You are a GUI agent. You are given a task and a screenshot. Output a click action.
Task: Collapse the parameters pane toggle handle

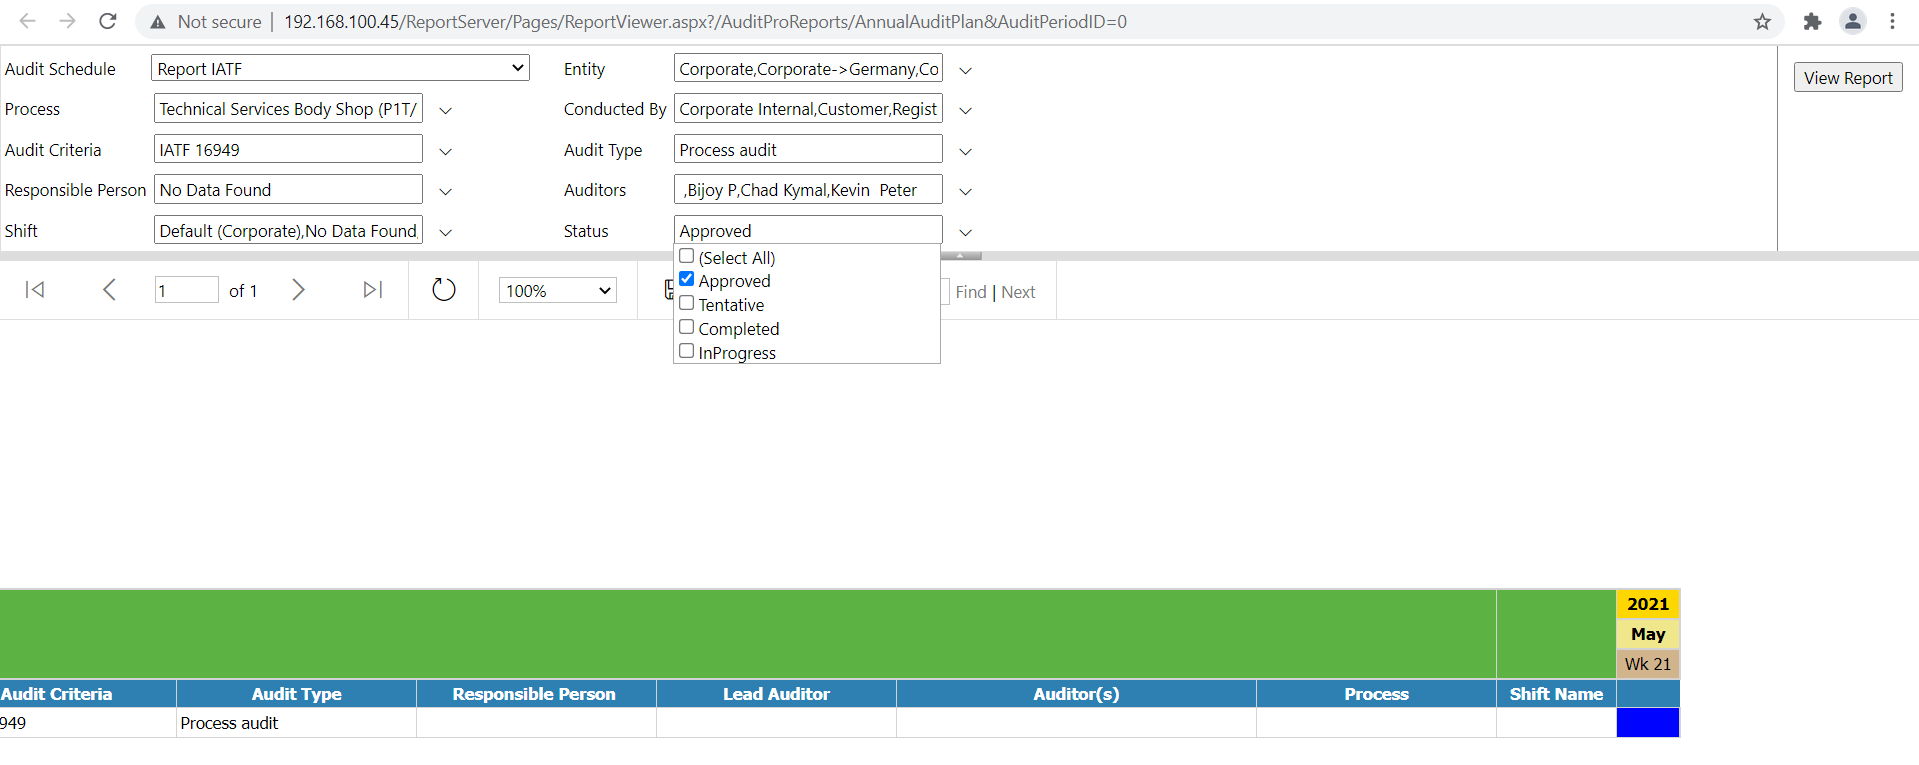[x=960, y=256]
